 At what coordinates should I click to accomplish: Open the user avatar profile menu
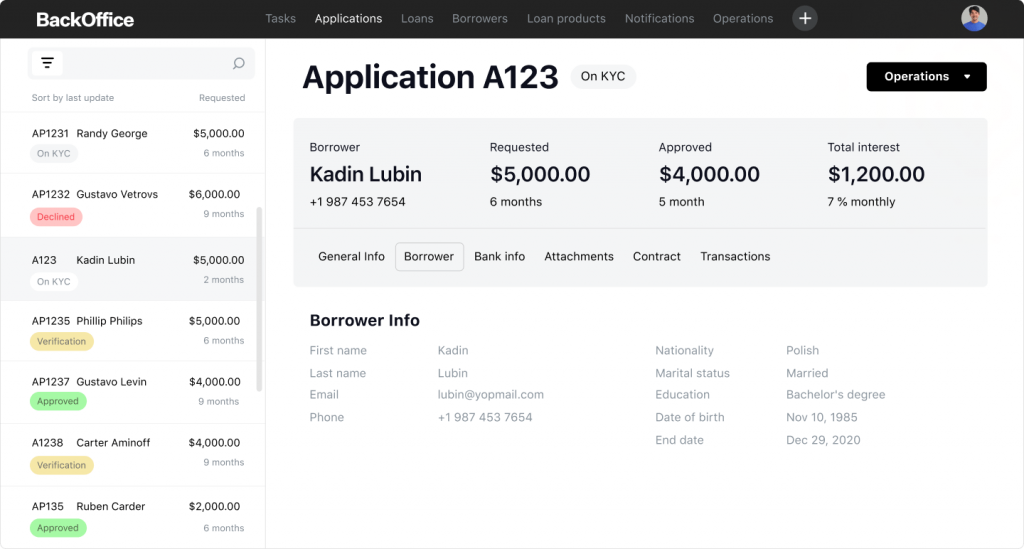(973, 18)
